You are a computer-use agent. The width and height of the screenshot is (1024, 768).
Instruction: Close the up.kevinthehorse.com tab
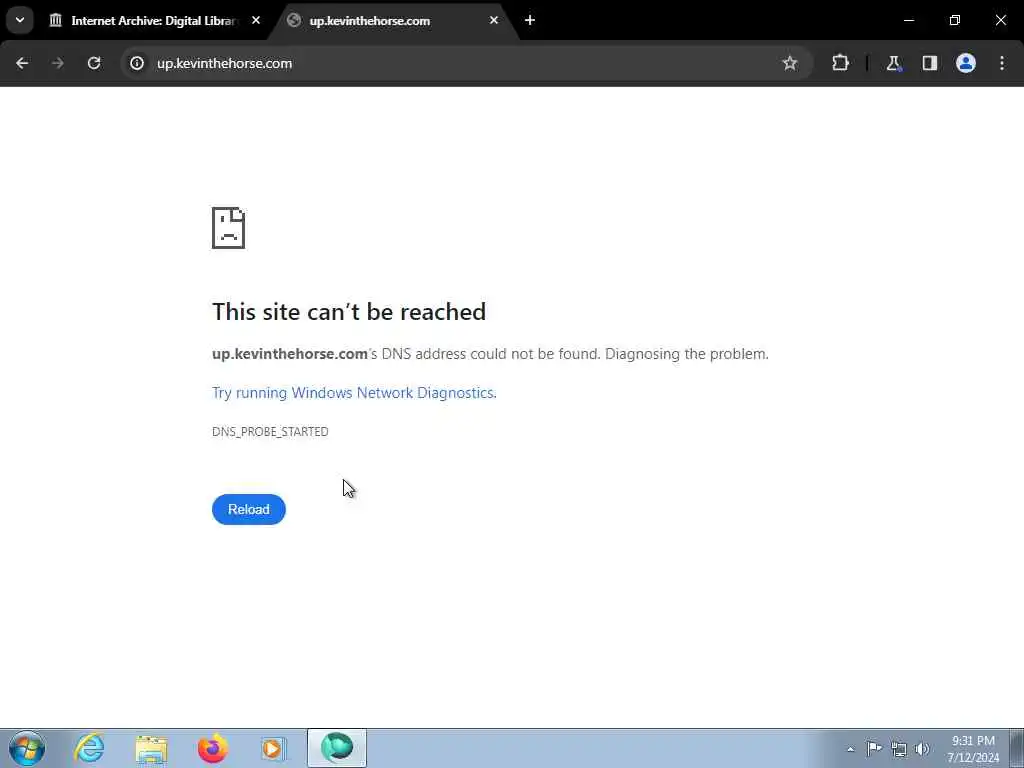pos(494,20)
